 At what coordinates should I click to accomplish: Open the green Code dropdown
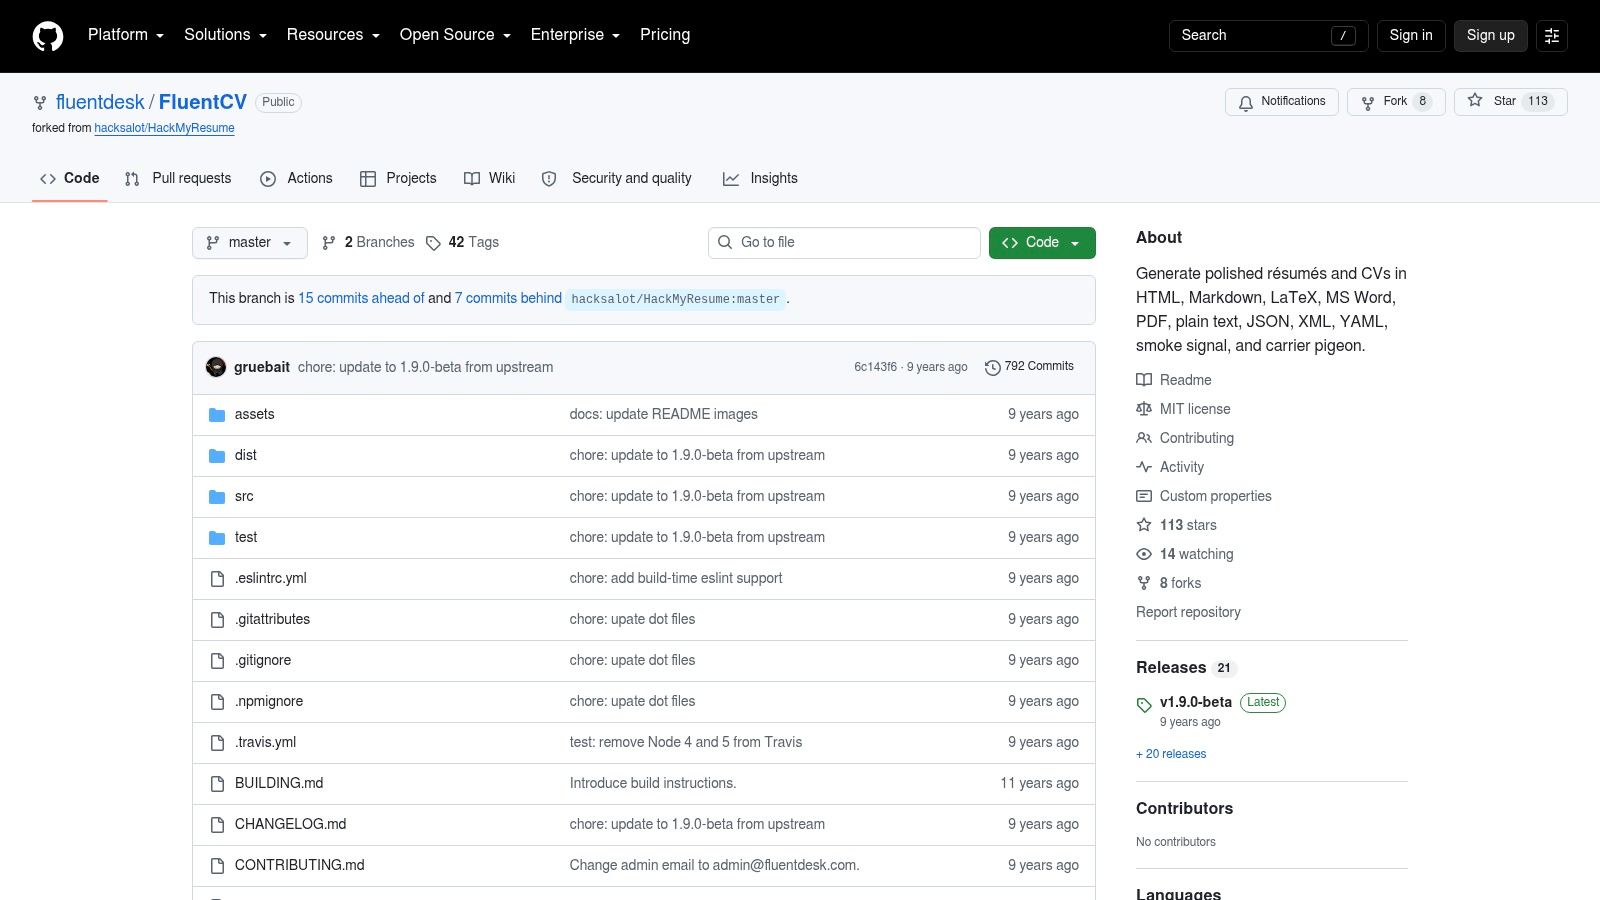(1042, 243)
